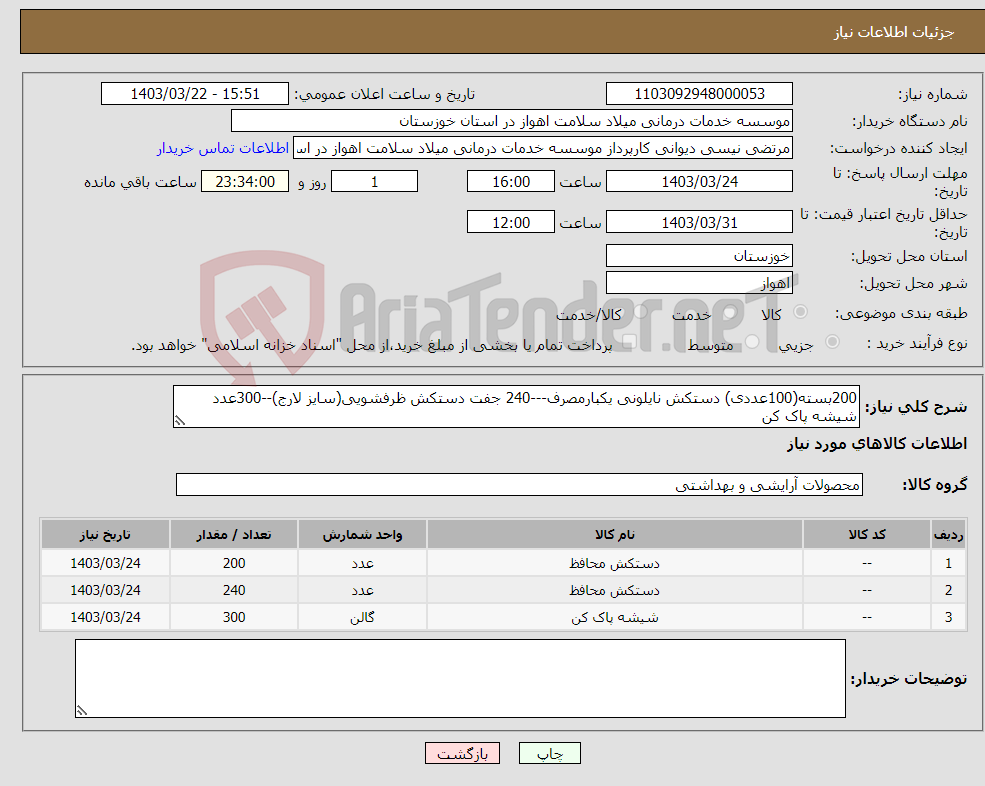Click the buyer notes resize handle
Image resolution: width=985 pixels, height=786 pixels.
(x=82, y=711)
